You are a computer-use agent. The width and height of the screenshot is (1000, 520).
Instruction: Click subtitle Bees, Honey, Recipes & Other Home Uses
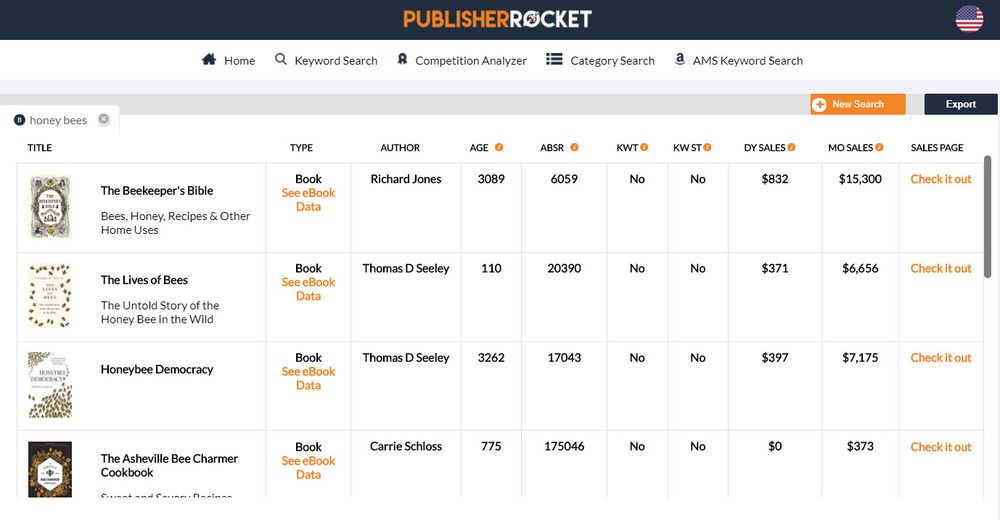(x=175, y=223)
